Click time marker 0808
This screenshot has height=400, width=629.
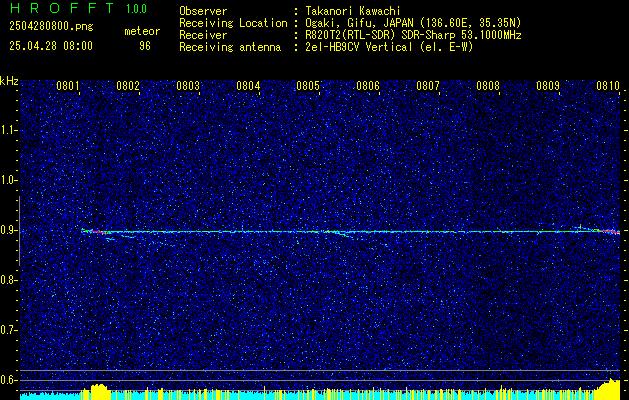point(488,86)
